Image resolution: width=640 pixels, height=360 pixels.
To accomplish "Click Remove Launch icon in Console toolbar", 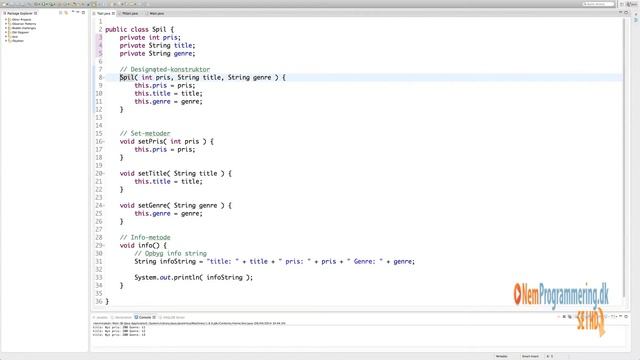I will (564, 317).
